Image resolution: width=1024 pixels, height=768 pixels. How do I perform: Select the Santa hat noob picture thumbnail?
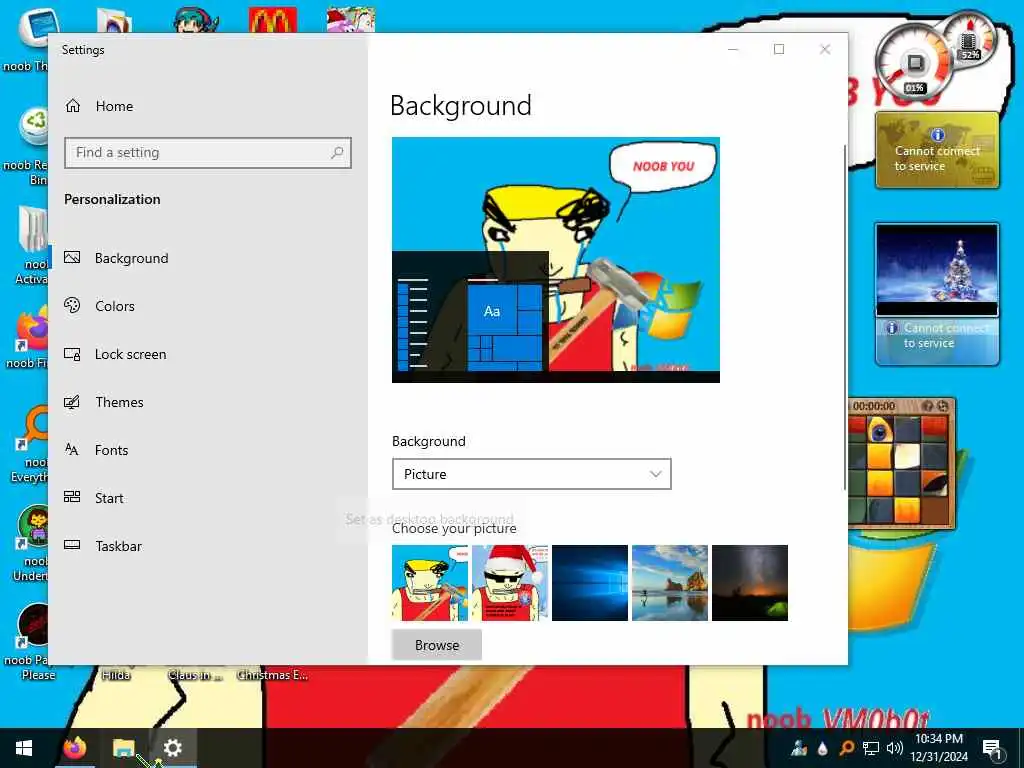[510, 583]
